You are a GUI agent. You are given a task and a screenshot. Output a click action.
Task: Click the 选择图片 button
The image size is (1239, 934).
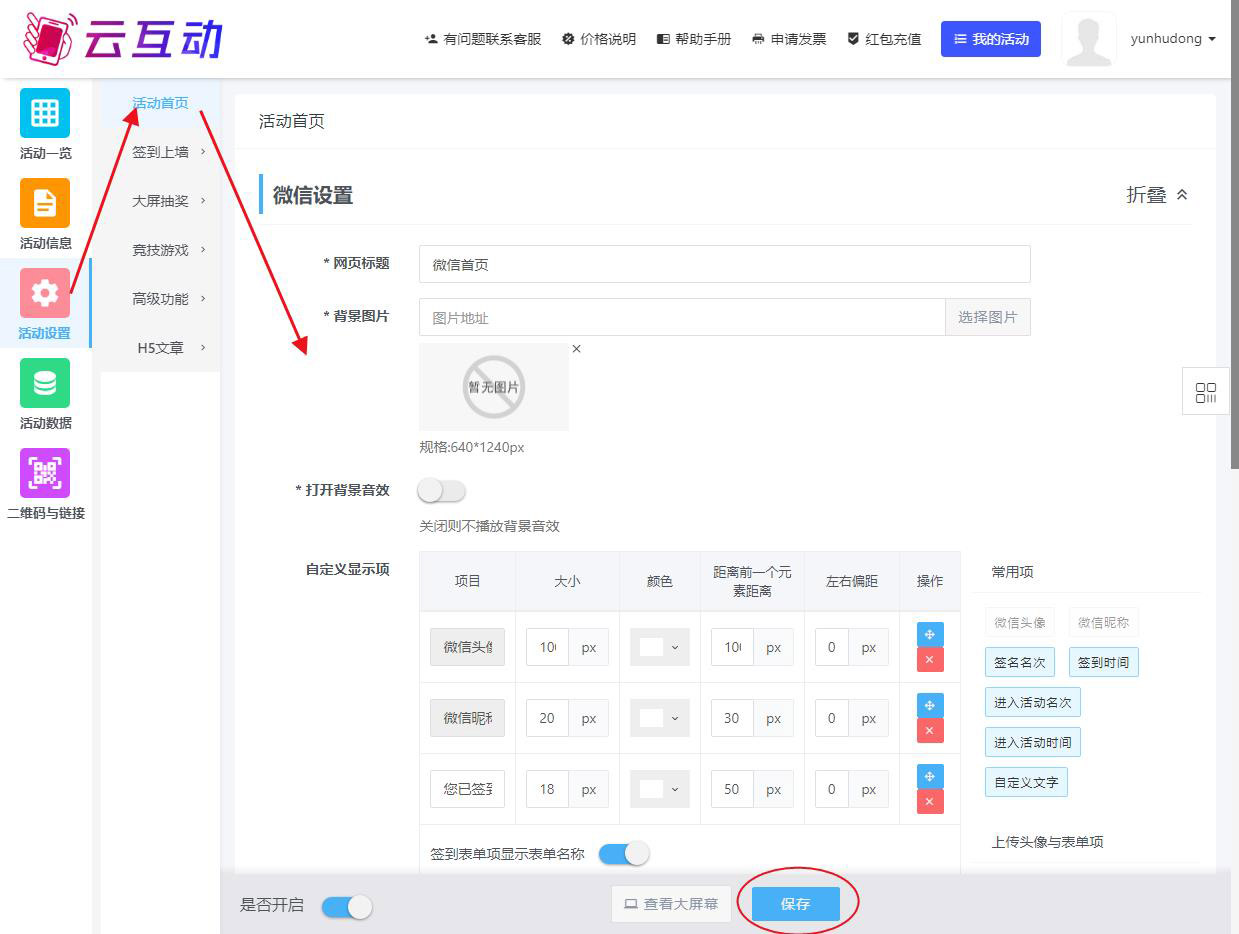coord(987,317)
